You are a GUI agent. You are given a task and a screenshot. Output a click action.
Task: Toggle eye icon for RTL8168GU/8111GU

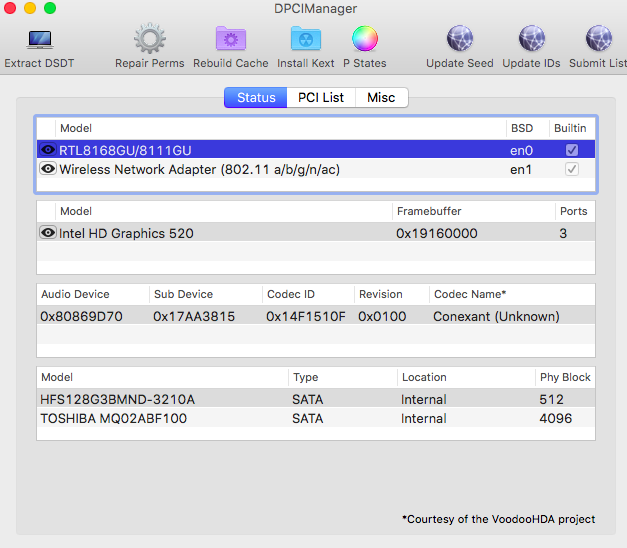(48, 150)
